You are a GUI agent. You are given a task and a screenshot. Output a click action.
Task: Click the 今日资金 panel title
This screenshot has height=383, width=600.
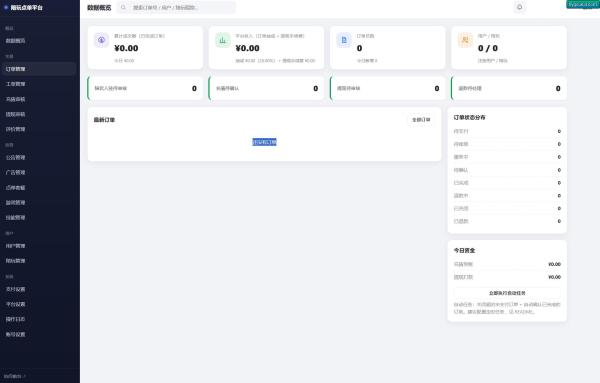pyautogui.click(x=464, y=250)
